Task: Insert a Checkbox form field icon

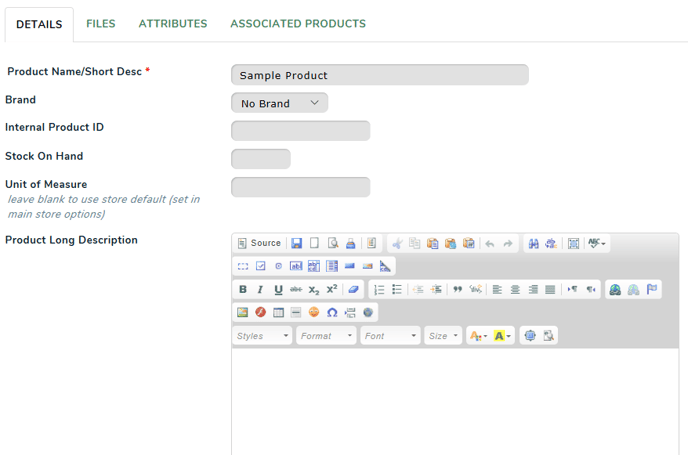Action: 261,266
